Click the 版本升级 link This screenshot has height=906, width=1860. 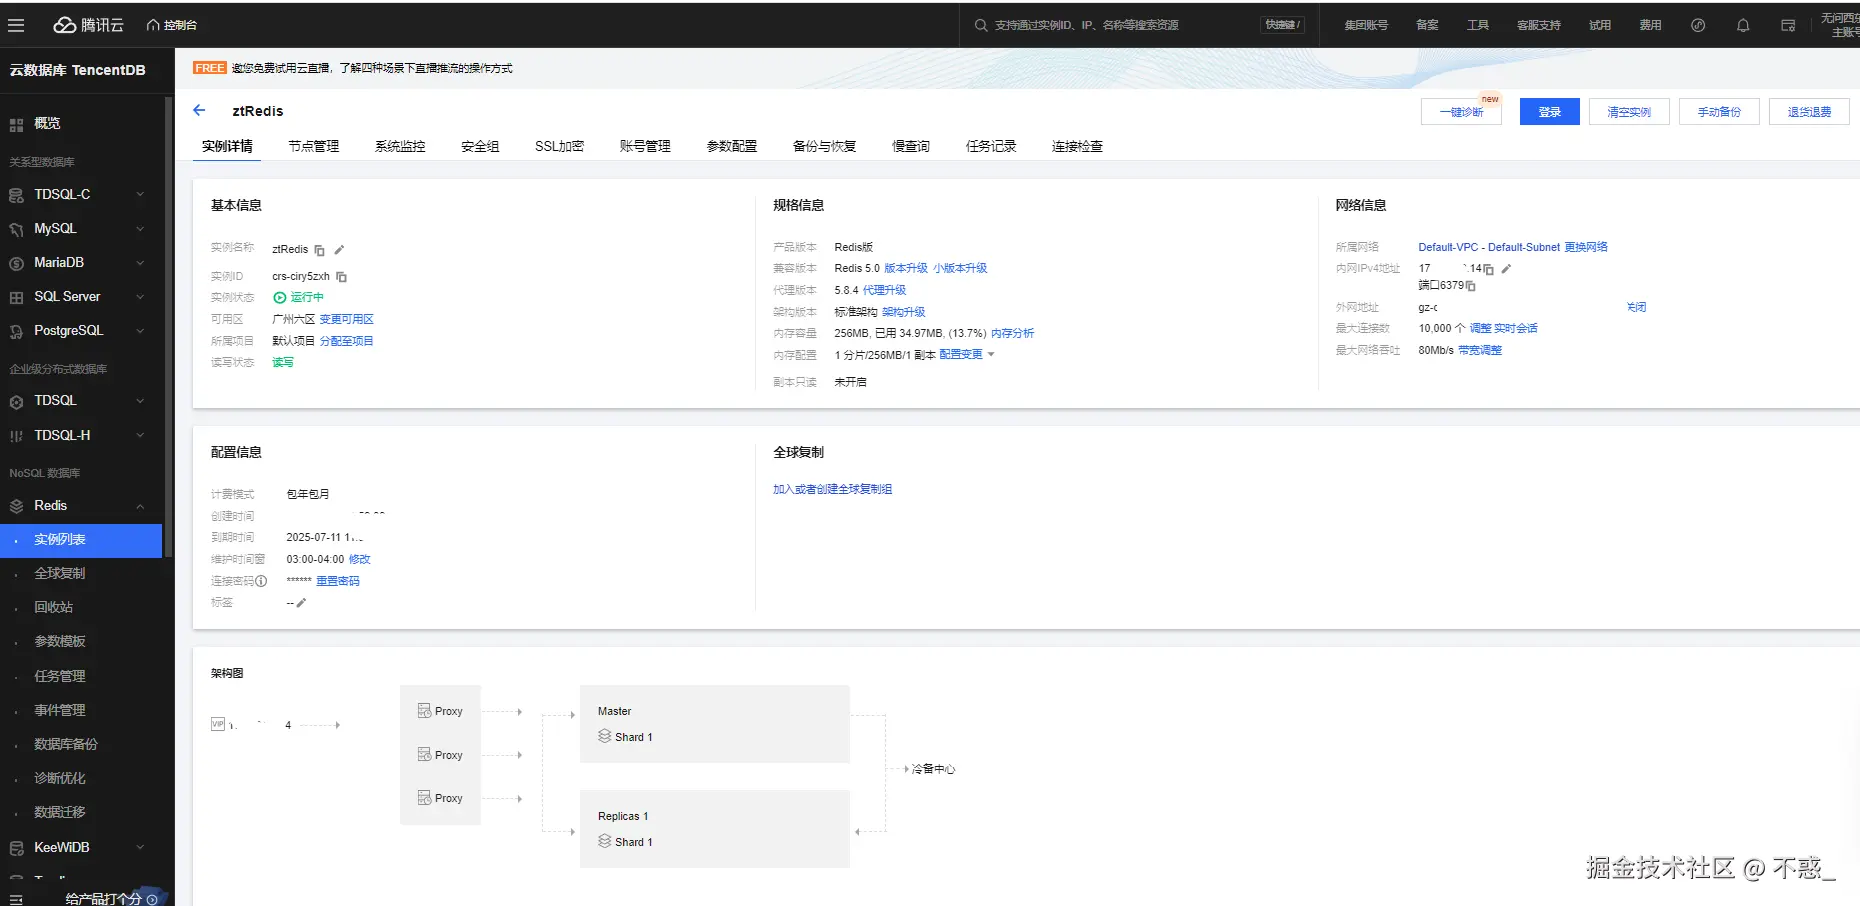pos(906,268)
